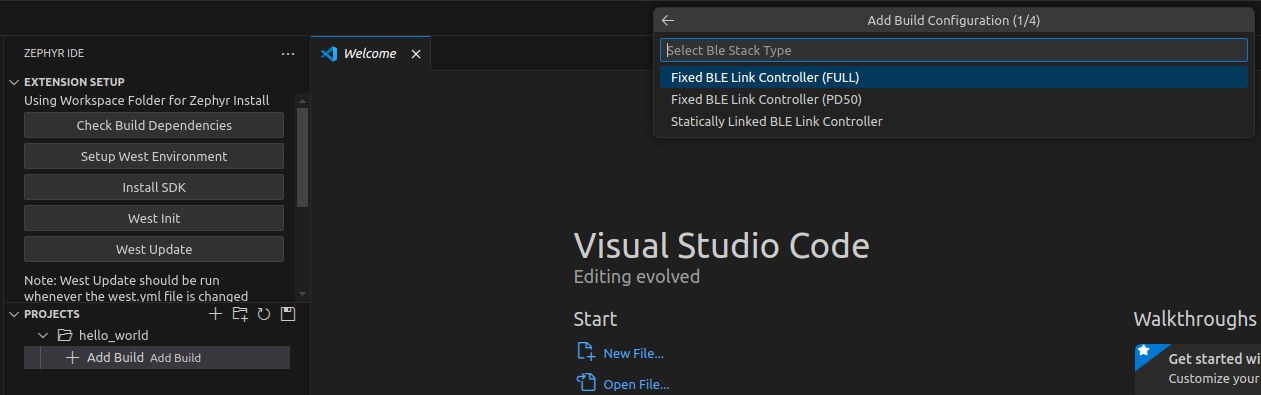Screen dimensions: 1261x395
Task: Click the refresh icon in the Projects header
Action: (x=264, y=314)
